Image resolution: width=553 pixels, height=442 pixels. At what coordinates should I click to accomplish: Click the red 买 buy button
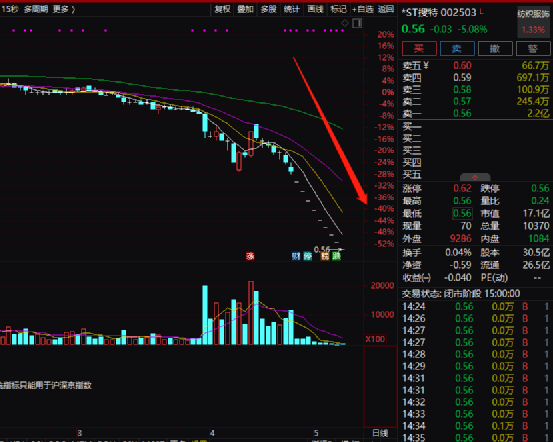click(x=419, y=48)
